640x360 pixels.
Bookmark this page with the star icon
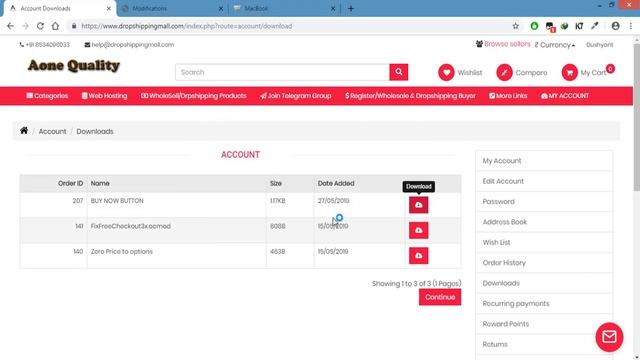pyautogui.click(x=516, y=26)
